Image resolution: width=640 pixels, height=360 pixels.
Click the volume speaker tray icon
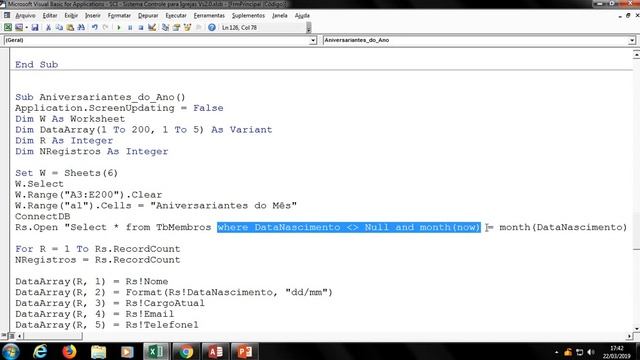pos(591,352)
